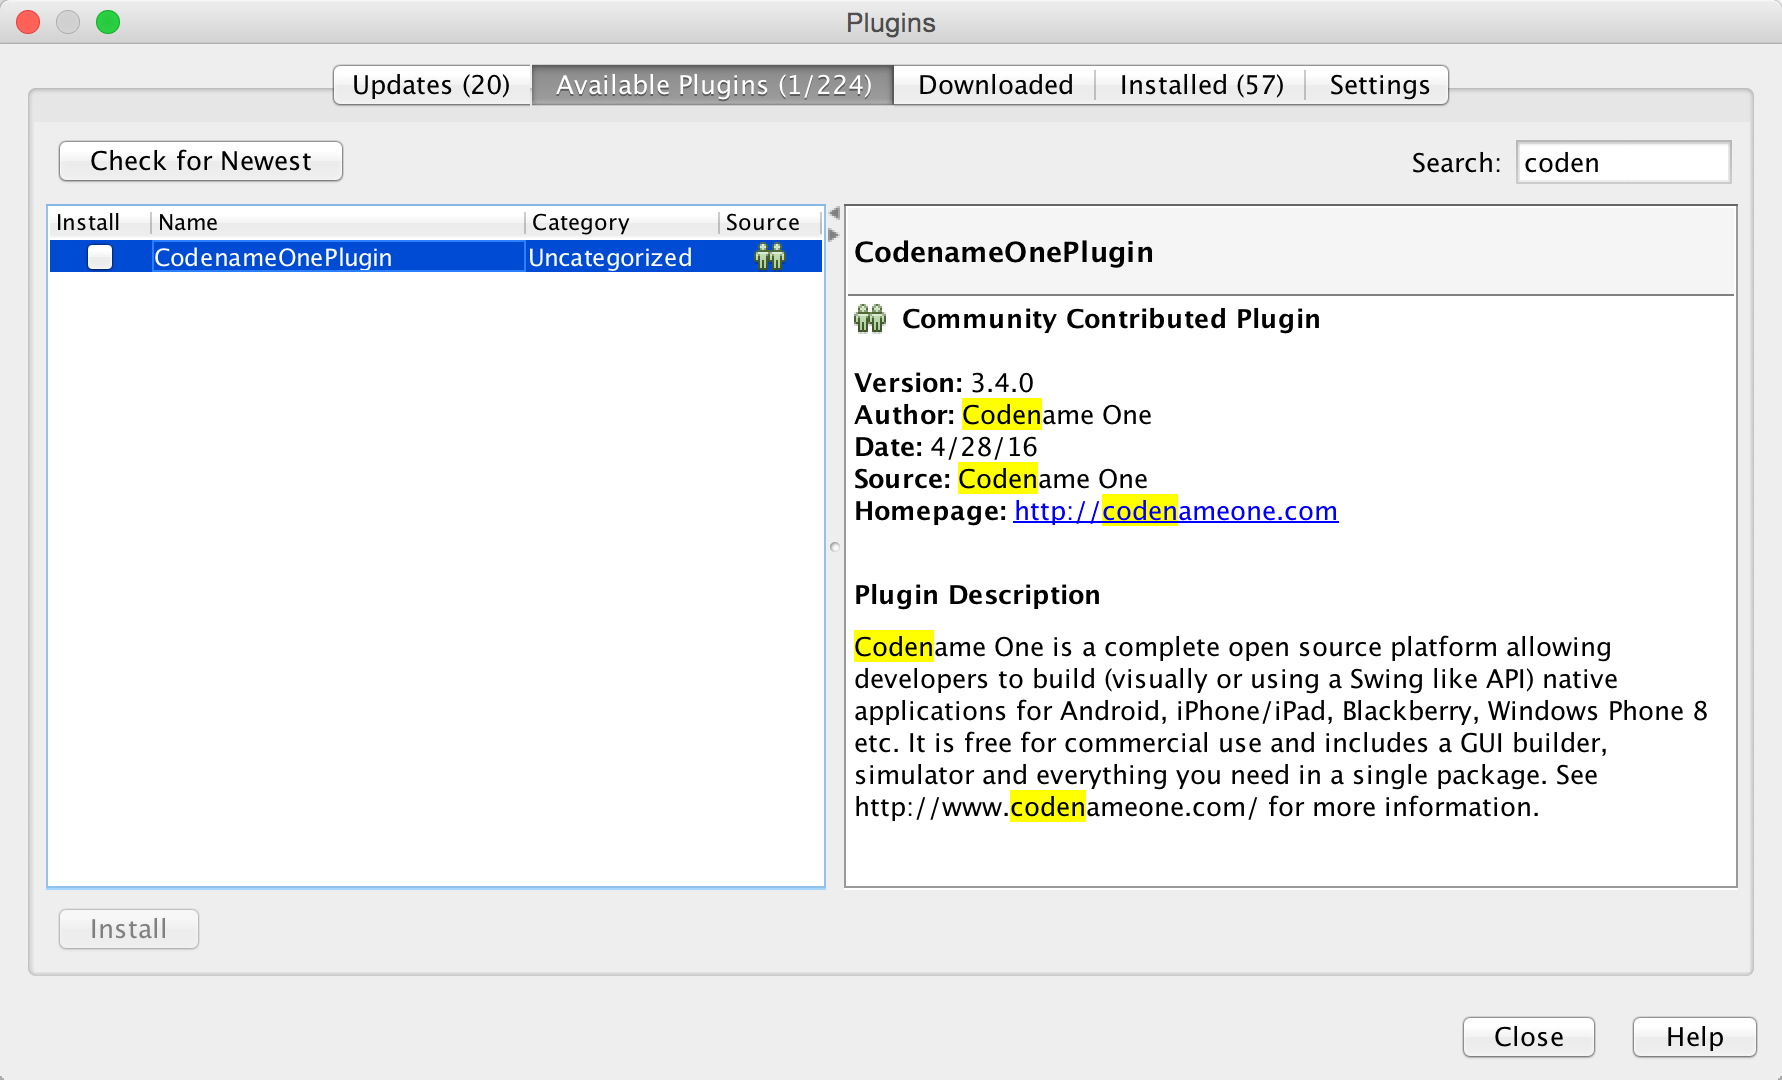Open the http://codenameone.com homepage link
This screenshot has height=1080, width=1782.
point(1175,511)
